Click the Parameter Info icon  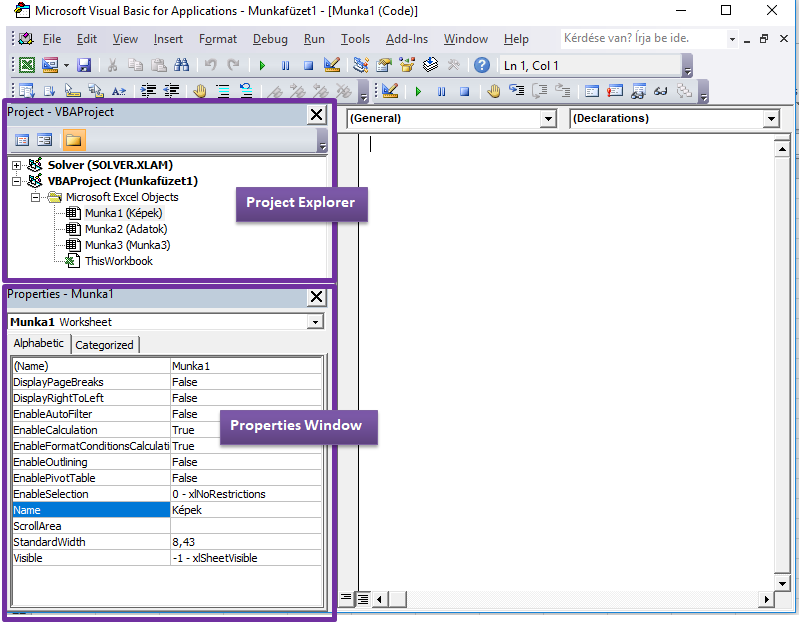[x=96, y=92]
